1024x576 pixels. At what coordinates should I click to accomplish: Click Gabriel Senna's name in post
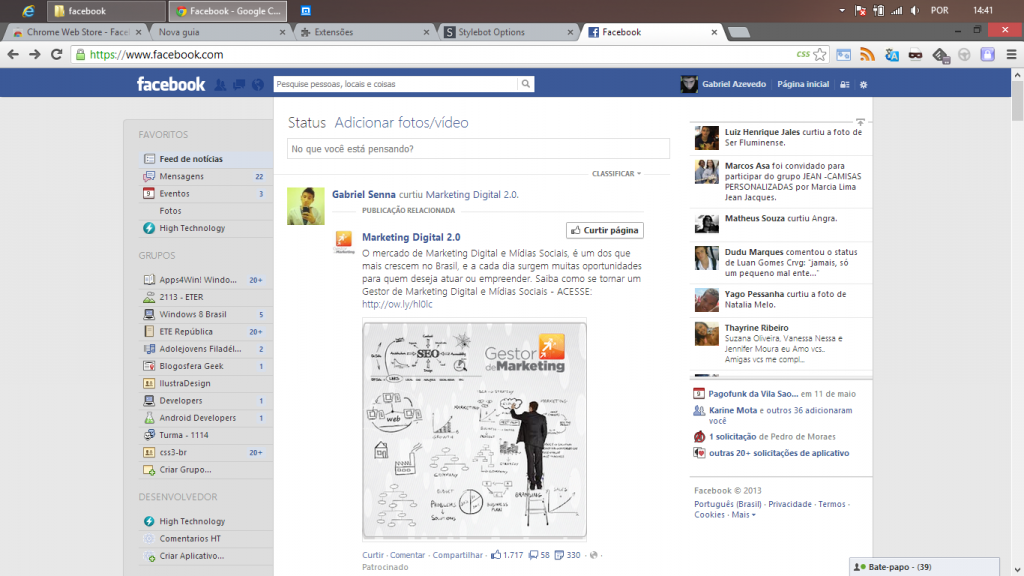(x=364, y=195)
